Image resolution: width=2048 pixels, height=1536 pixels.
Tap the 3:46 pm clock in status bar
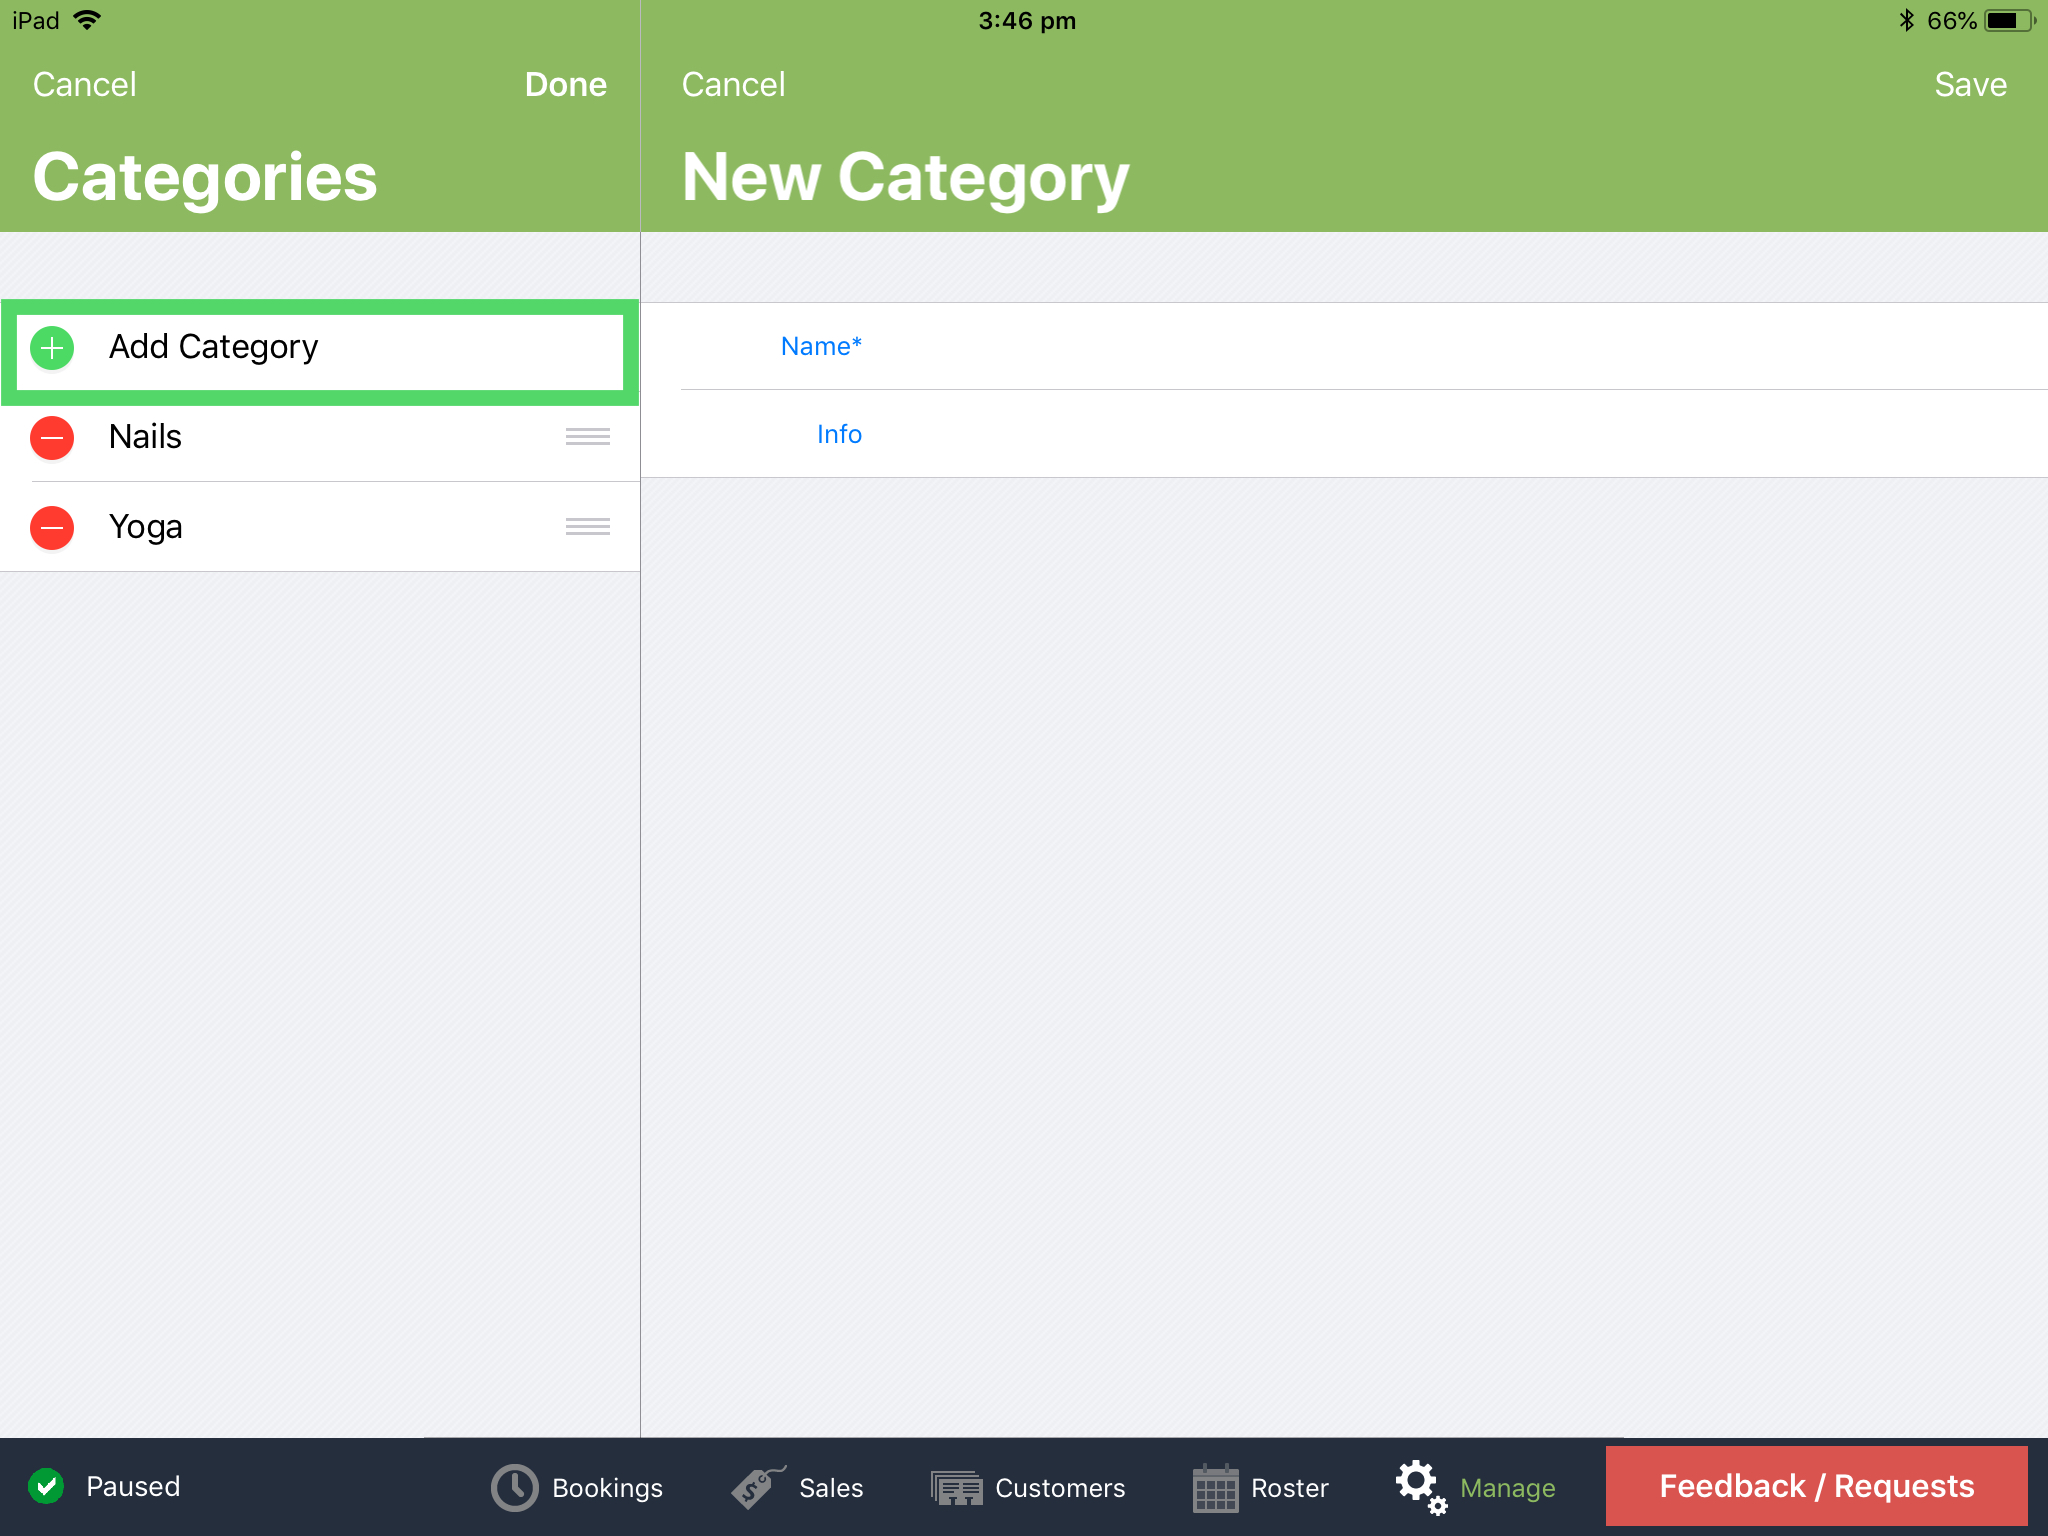pyautogui.click(x=1027, y=20)
